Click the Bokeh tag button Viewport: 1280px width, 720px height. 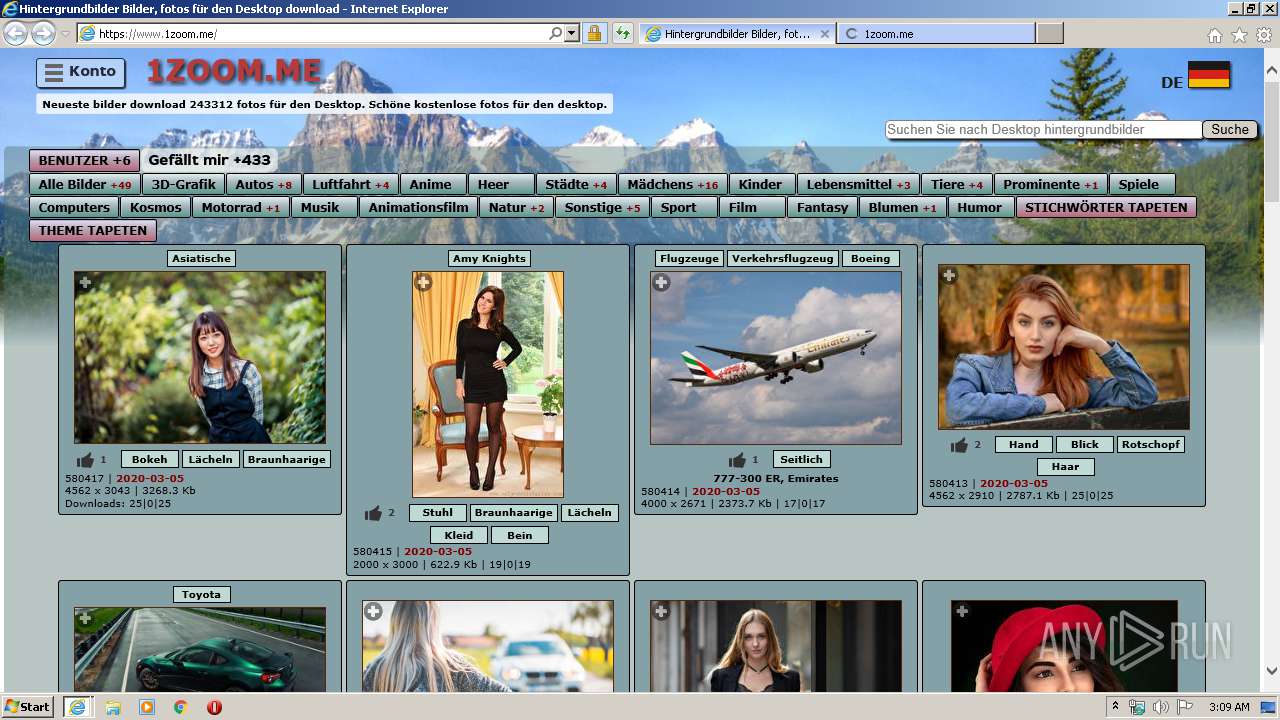[150, 459]
